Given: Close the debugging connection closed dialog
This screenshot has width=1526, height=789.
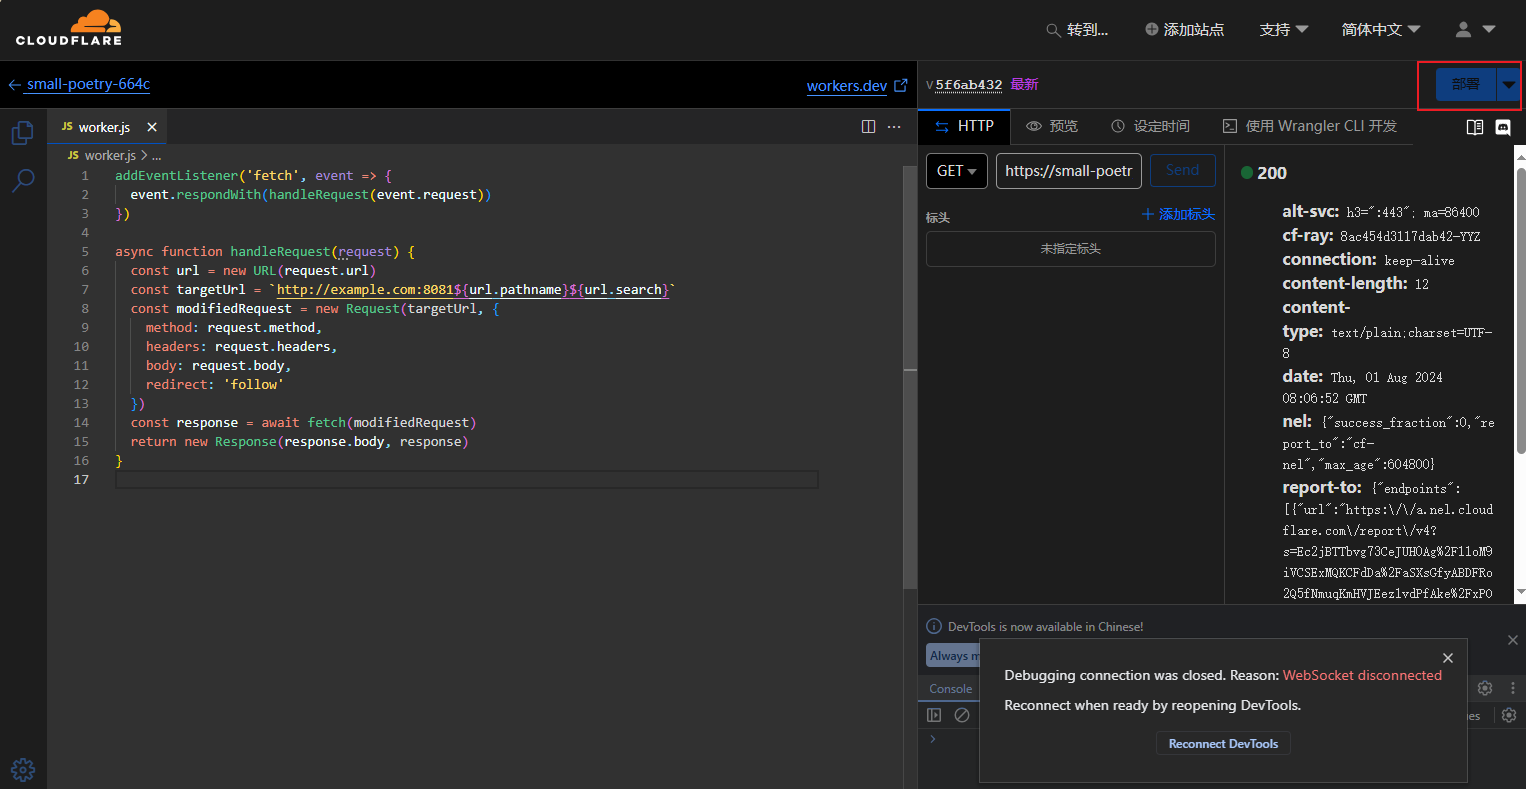Looking at the screenshot, I should coord(1448,657).
